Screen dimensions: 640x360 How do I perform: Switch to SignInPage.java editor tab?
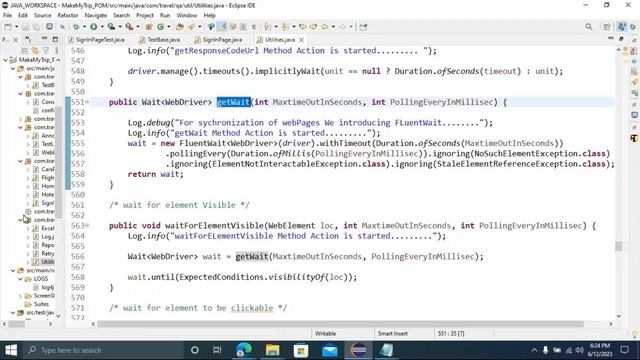tap(218, 40)
